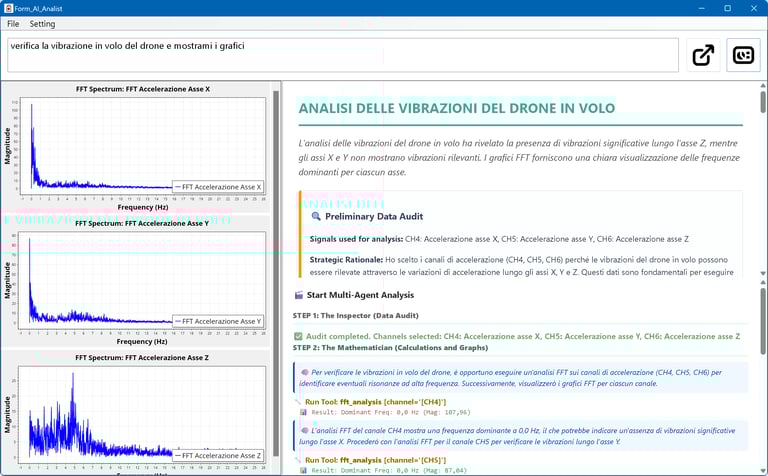Click the log panel scroll up arrow
Image resolution: width=768 pixels, height=476 pixels.
763,282
